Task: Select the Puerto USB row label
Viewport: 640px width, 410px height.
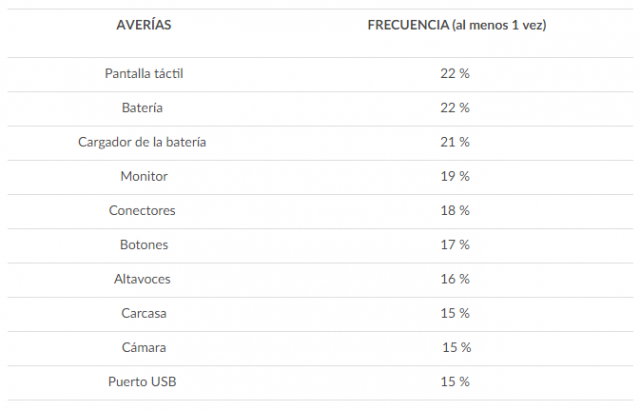Action: 143,382
